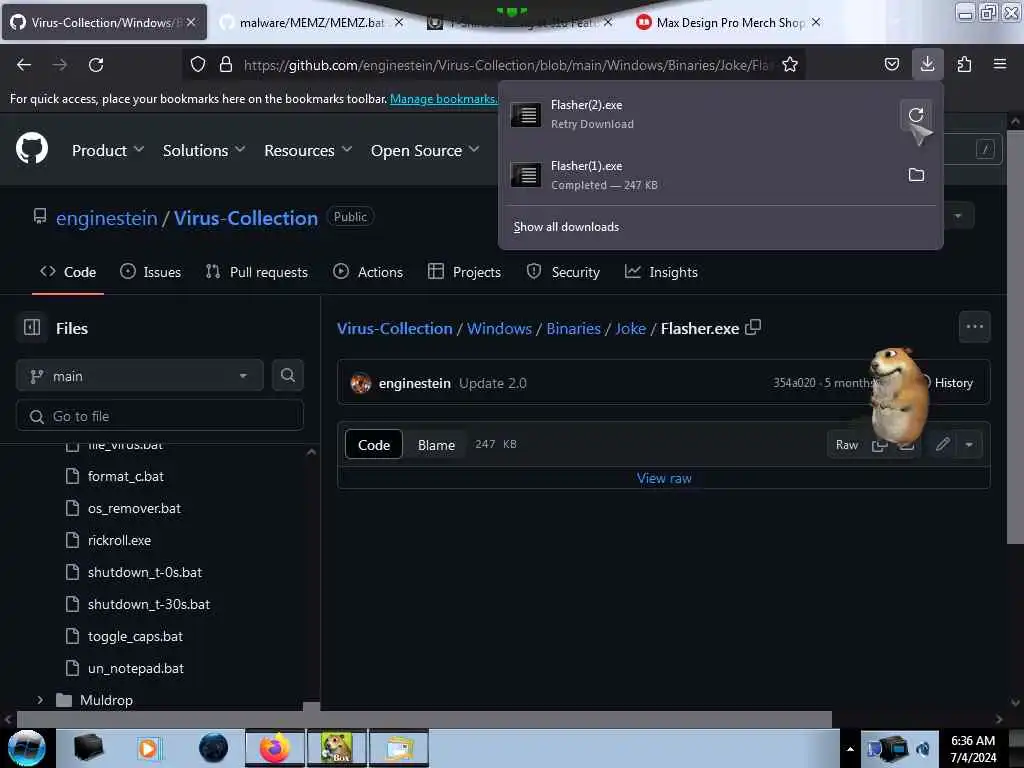Copy the Flasher.exe path icon
1024x768 pixels.
click(x=753, y=327)
